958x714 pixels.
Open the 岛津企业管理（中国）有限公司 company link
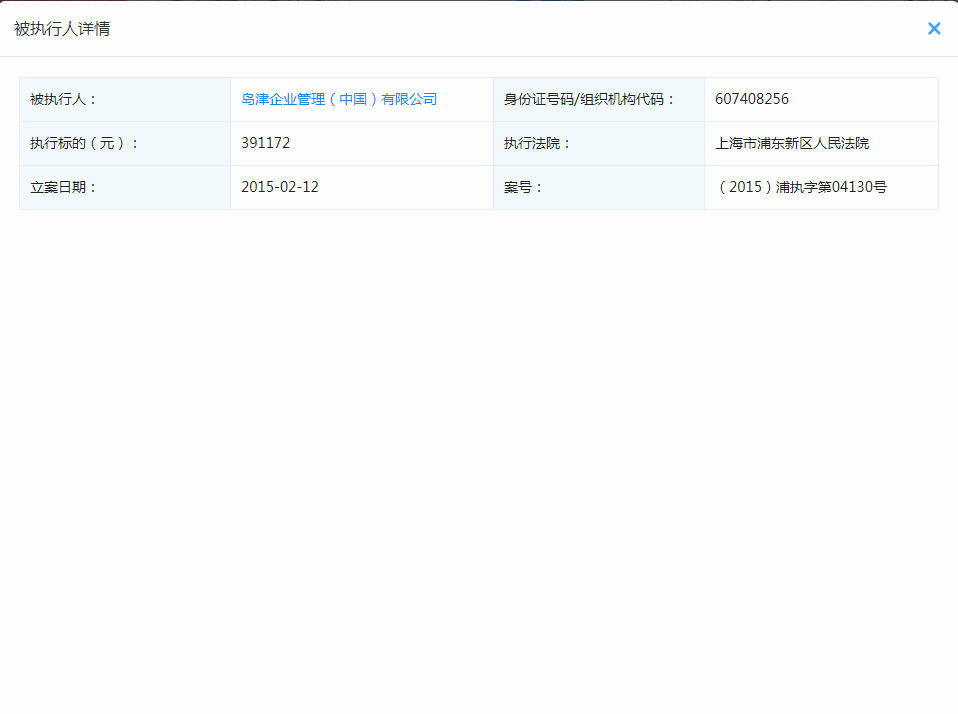coord(339,99)
